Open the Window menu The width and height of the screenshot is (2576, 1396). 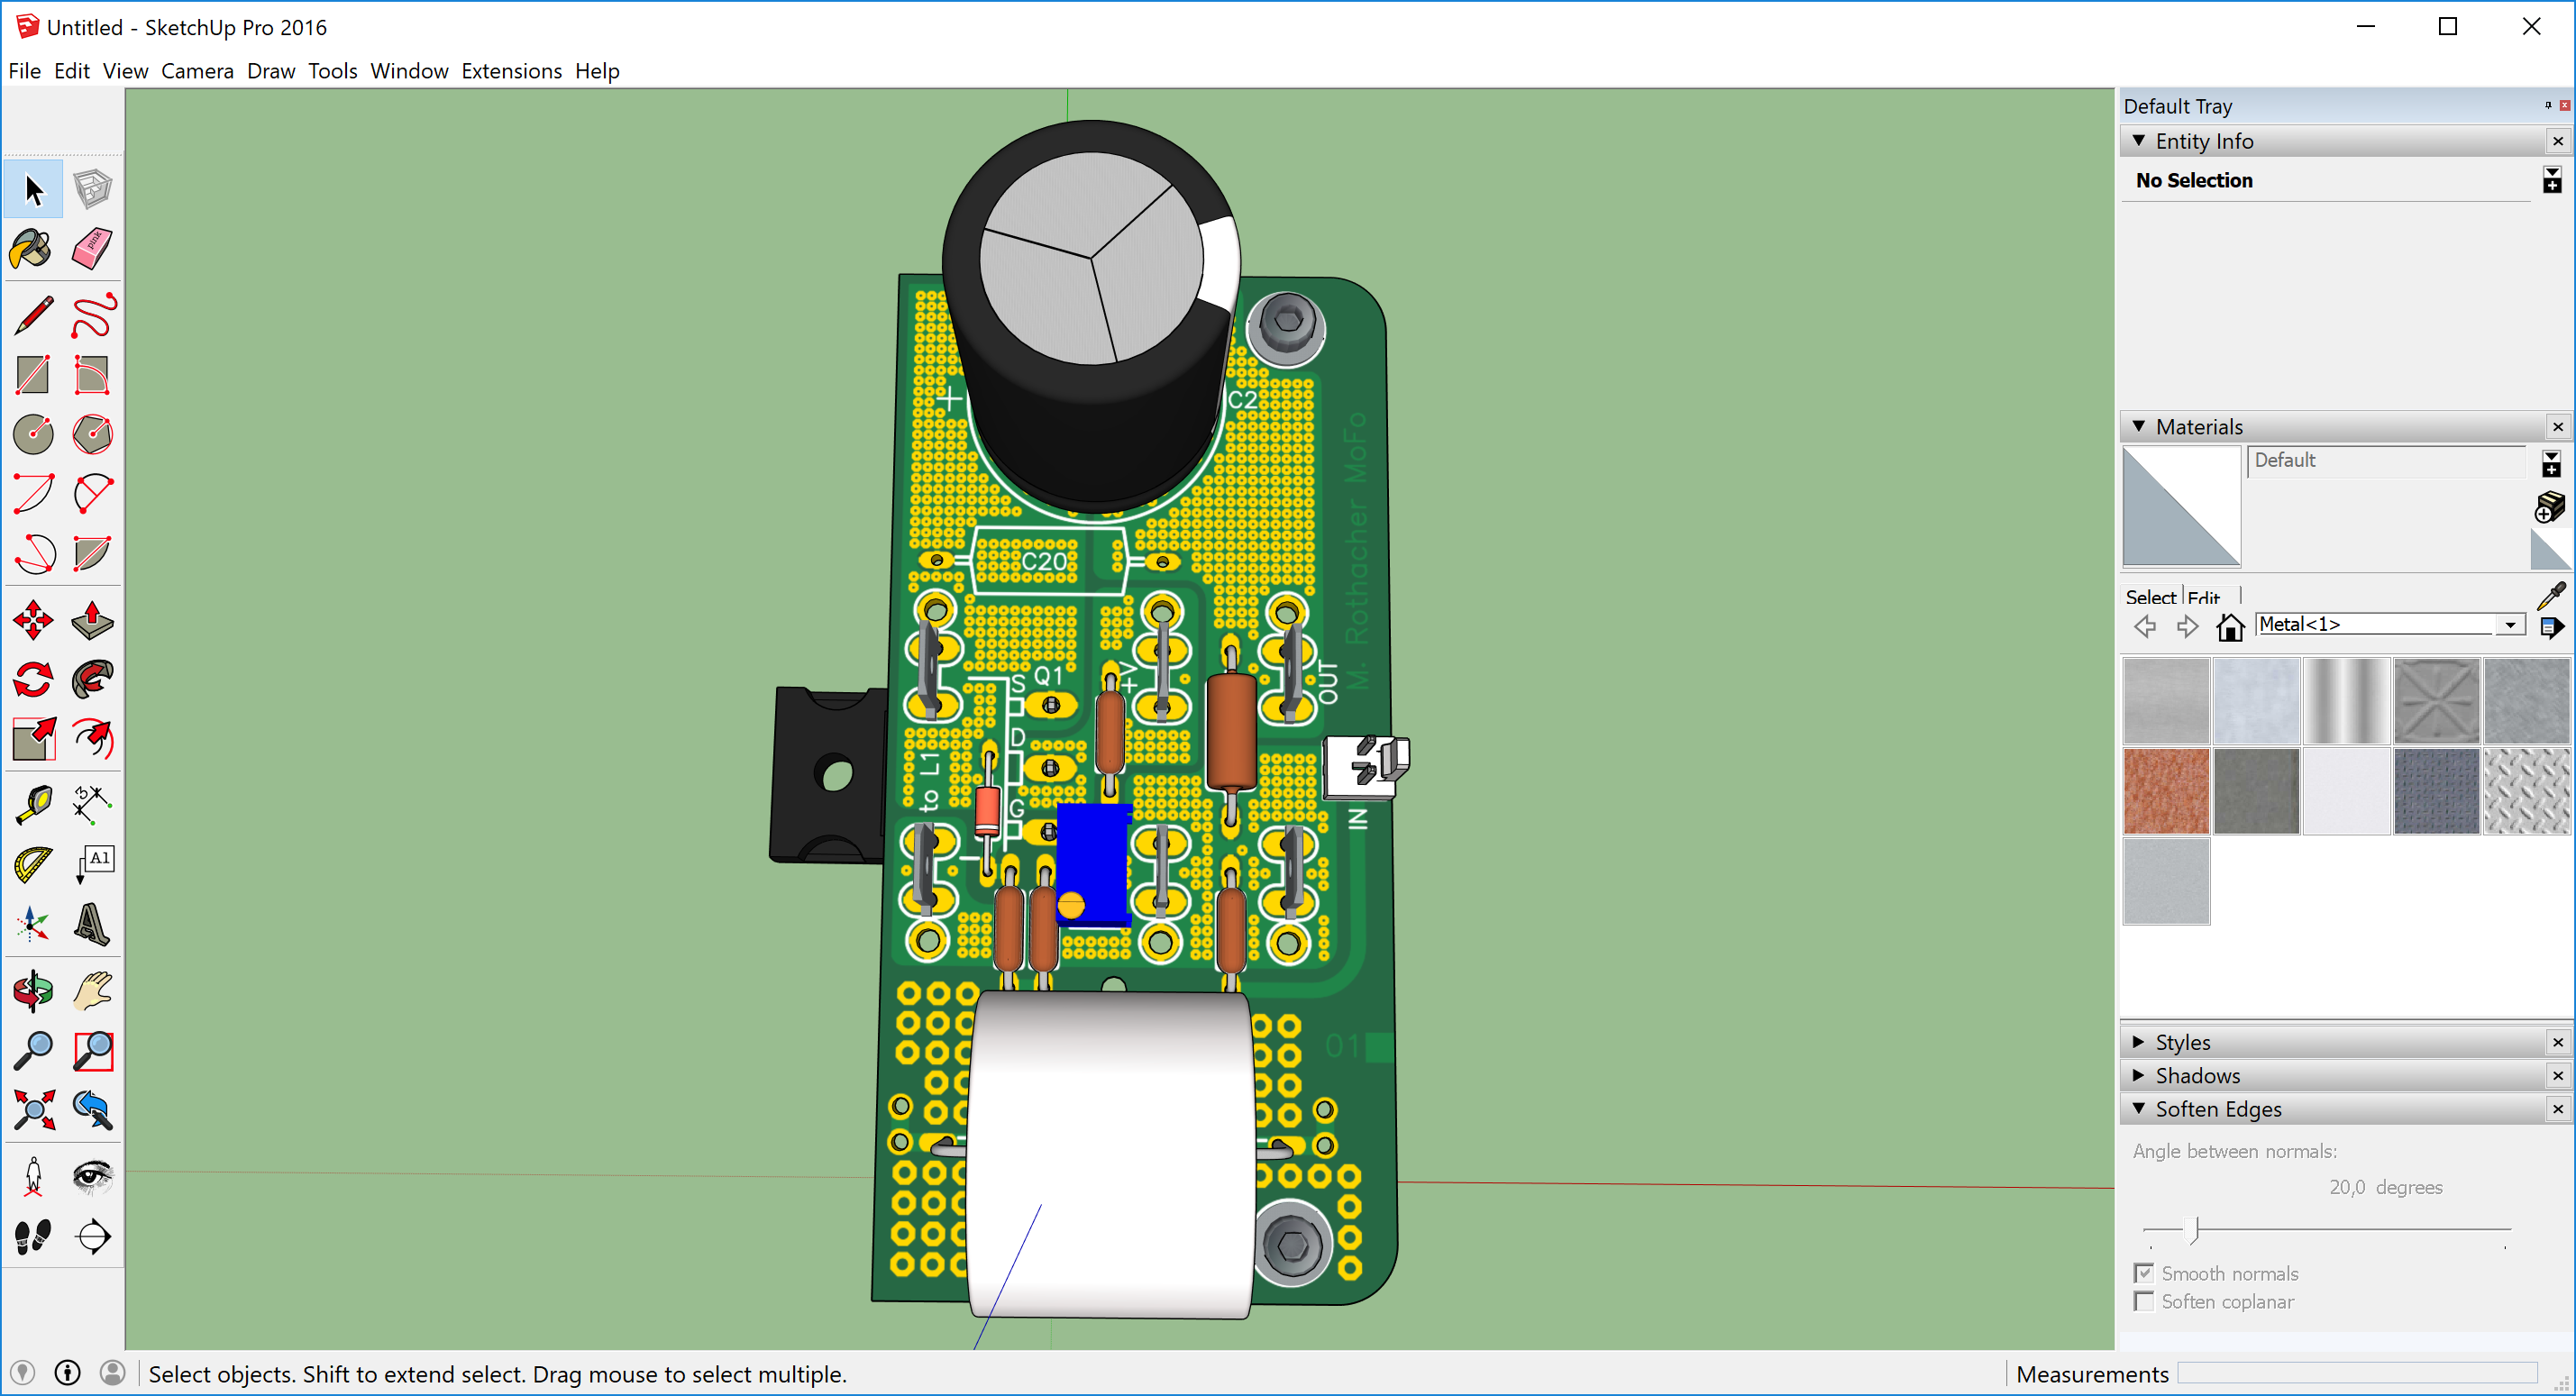(409, 71)
